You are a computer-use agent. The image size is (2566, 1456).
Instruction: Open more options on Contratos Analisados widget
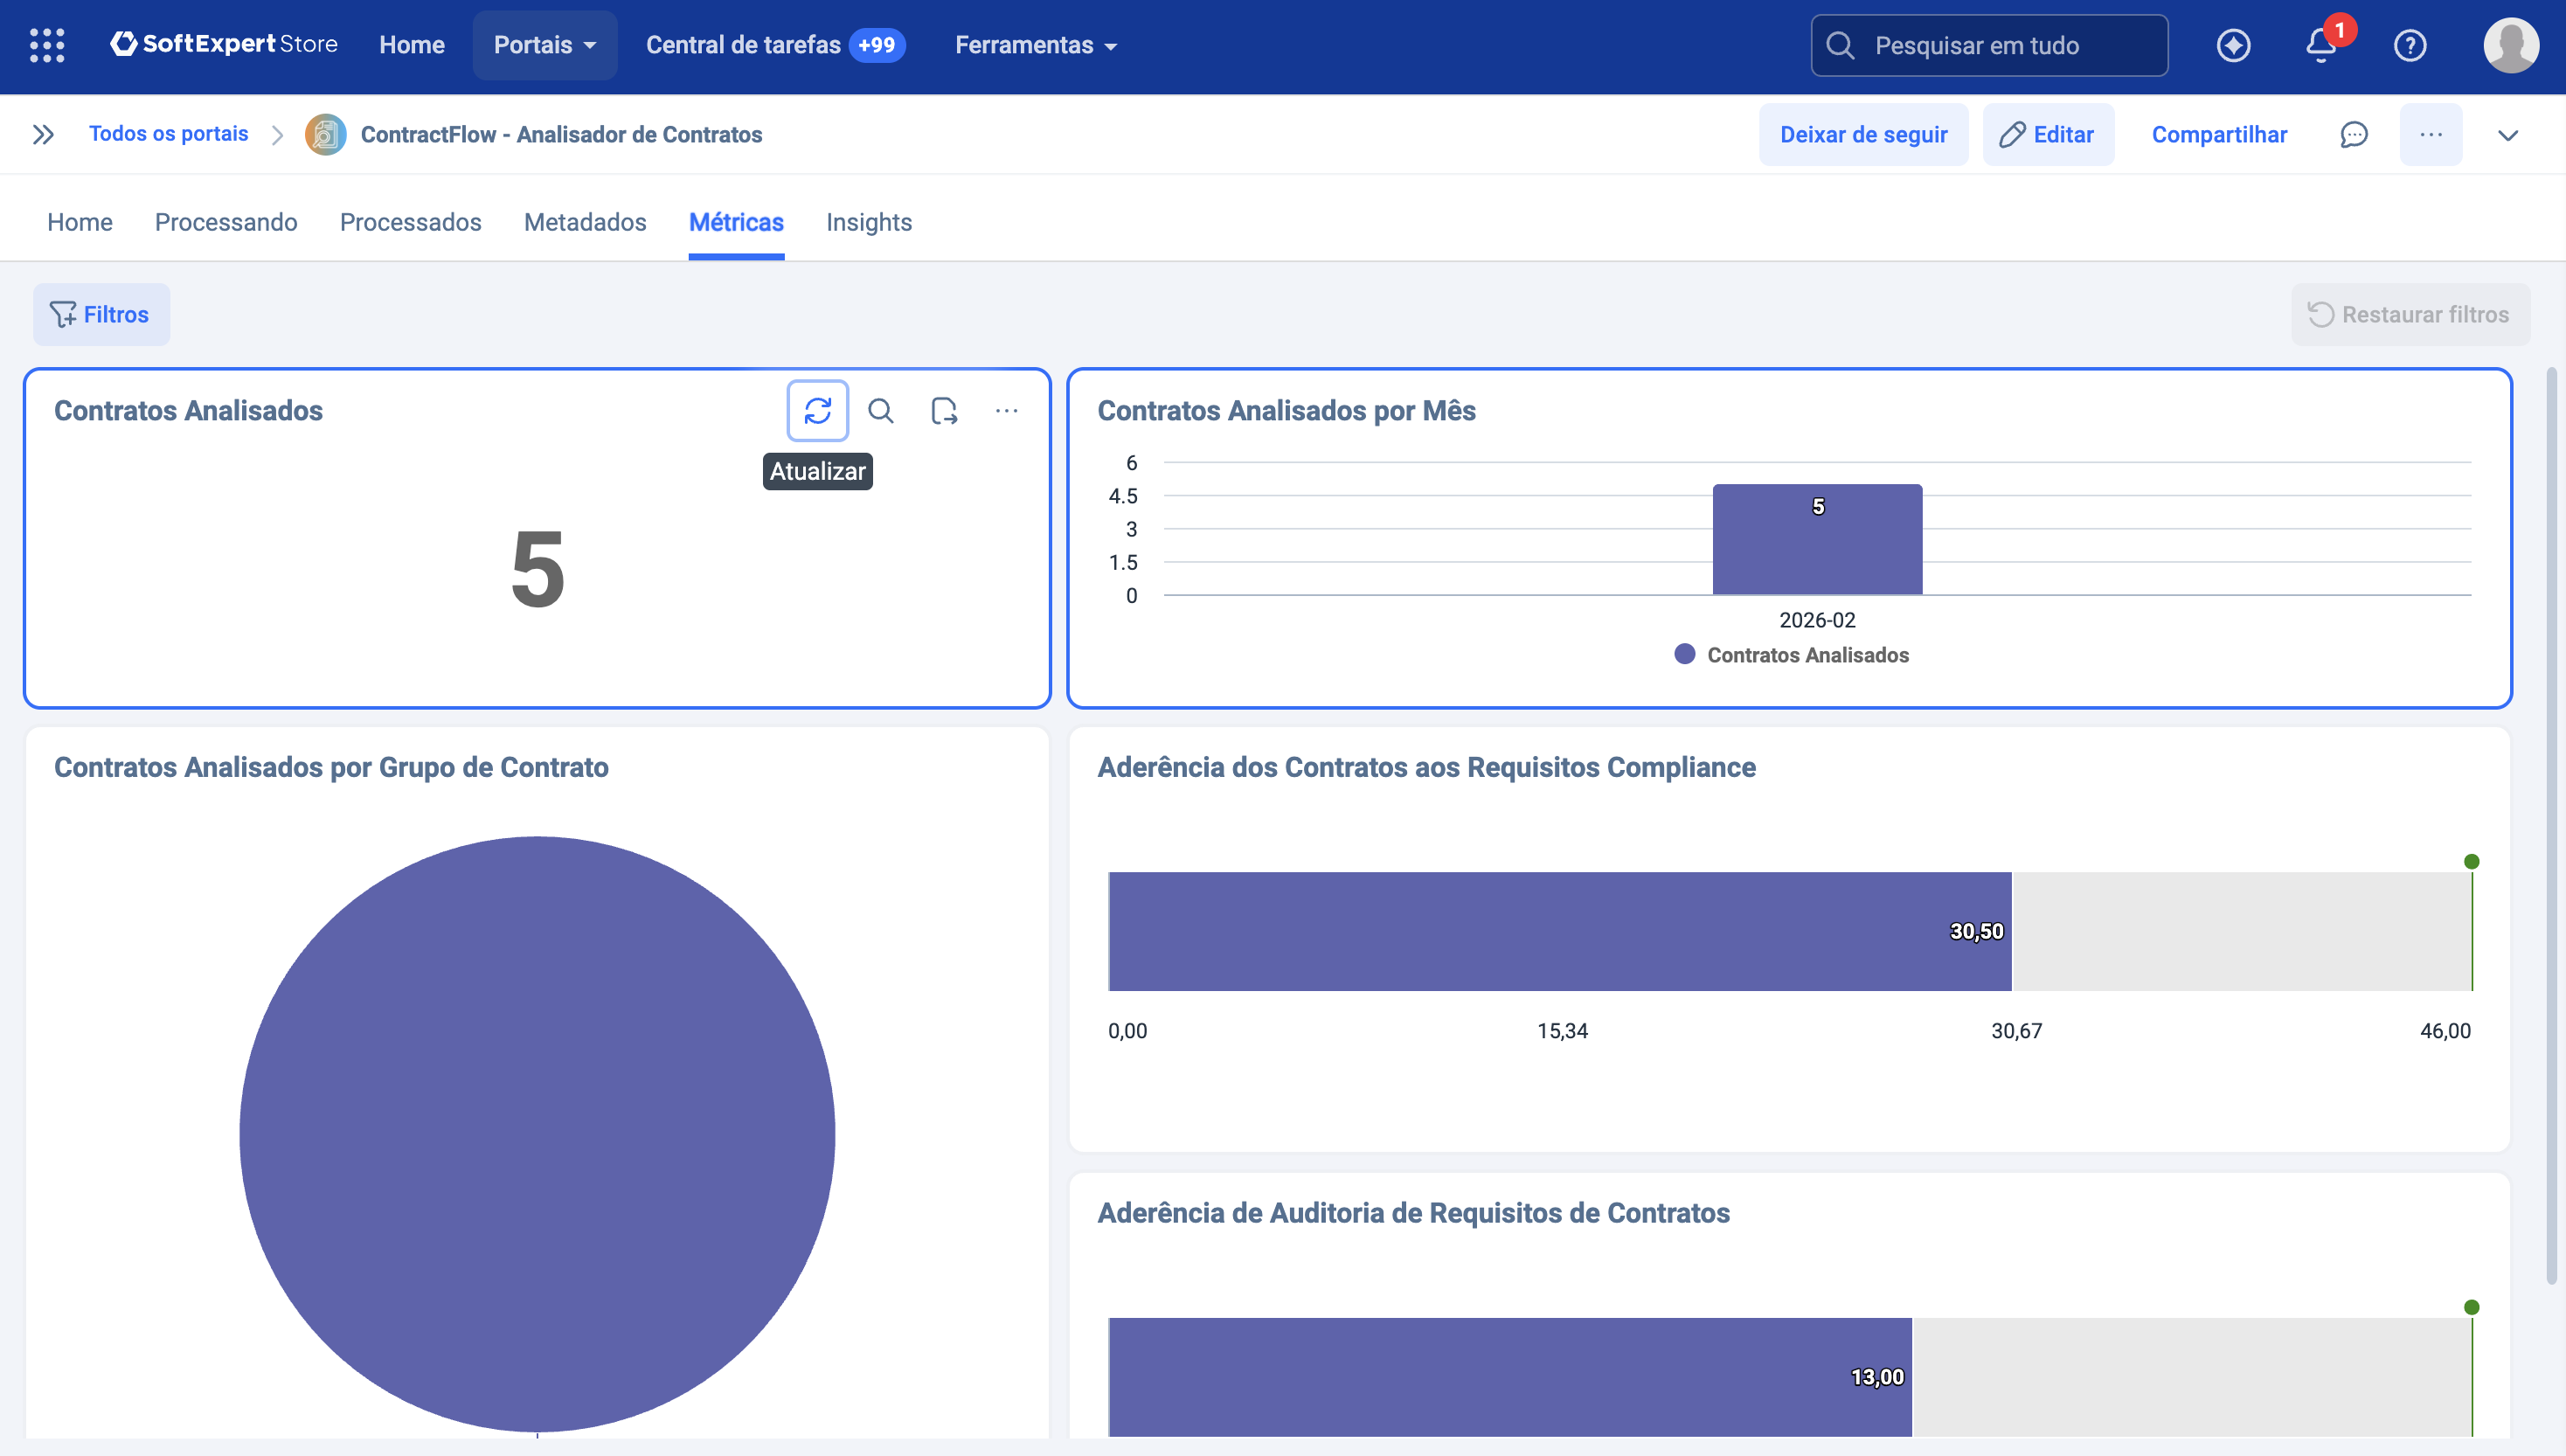pos(1007,410)
